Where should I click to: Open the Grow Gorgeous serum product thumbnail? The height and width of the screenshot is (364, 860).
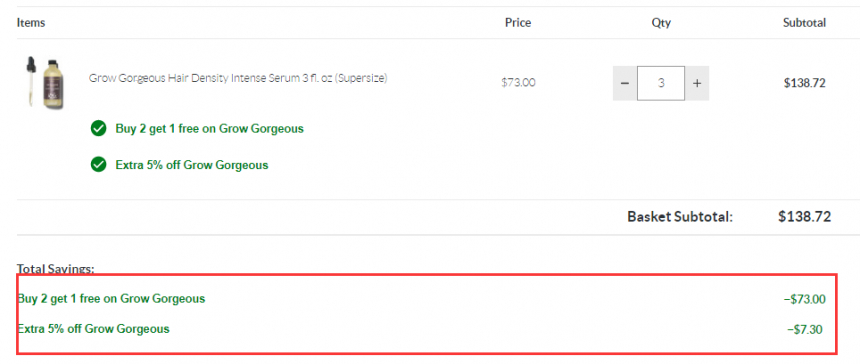point(44,83)
